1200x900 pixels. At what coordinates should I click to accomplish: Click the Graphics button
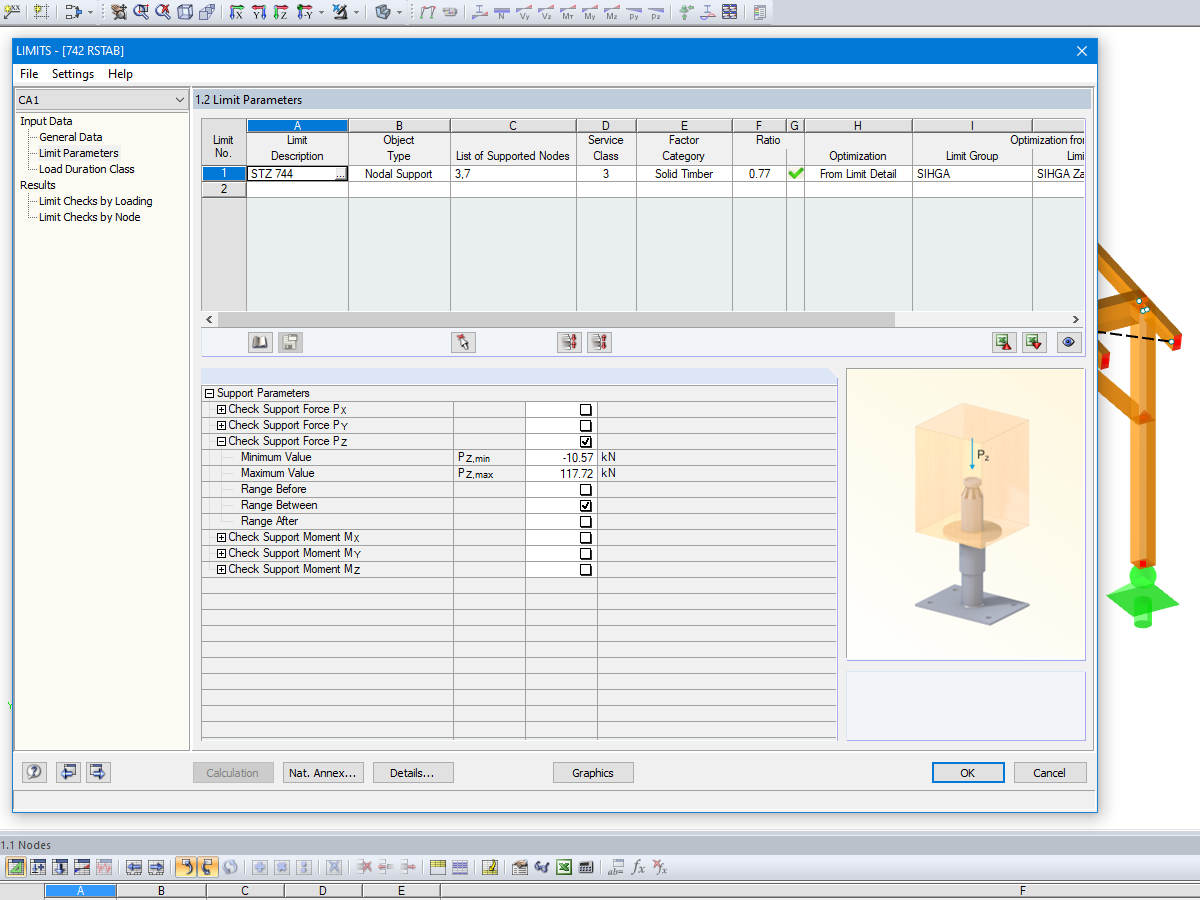coord(593,772)
